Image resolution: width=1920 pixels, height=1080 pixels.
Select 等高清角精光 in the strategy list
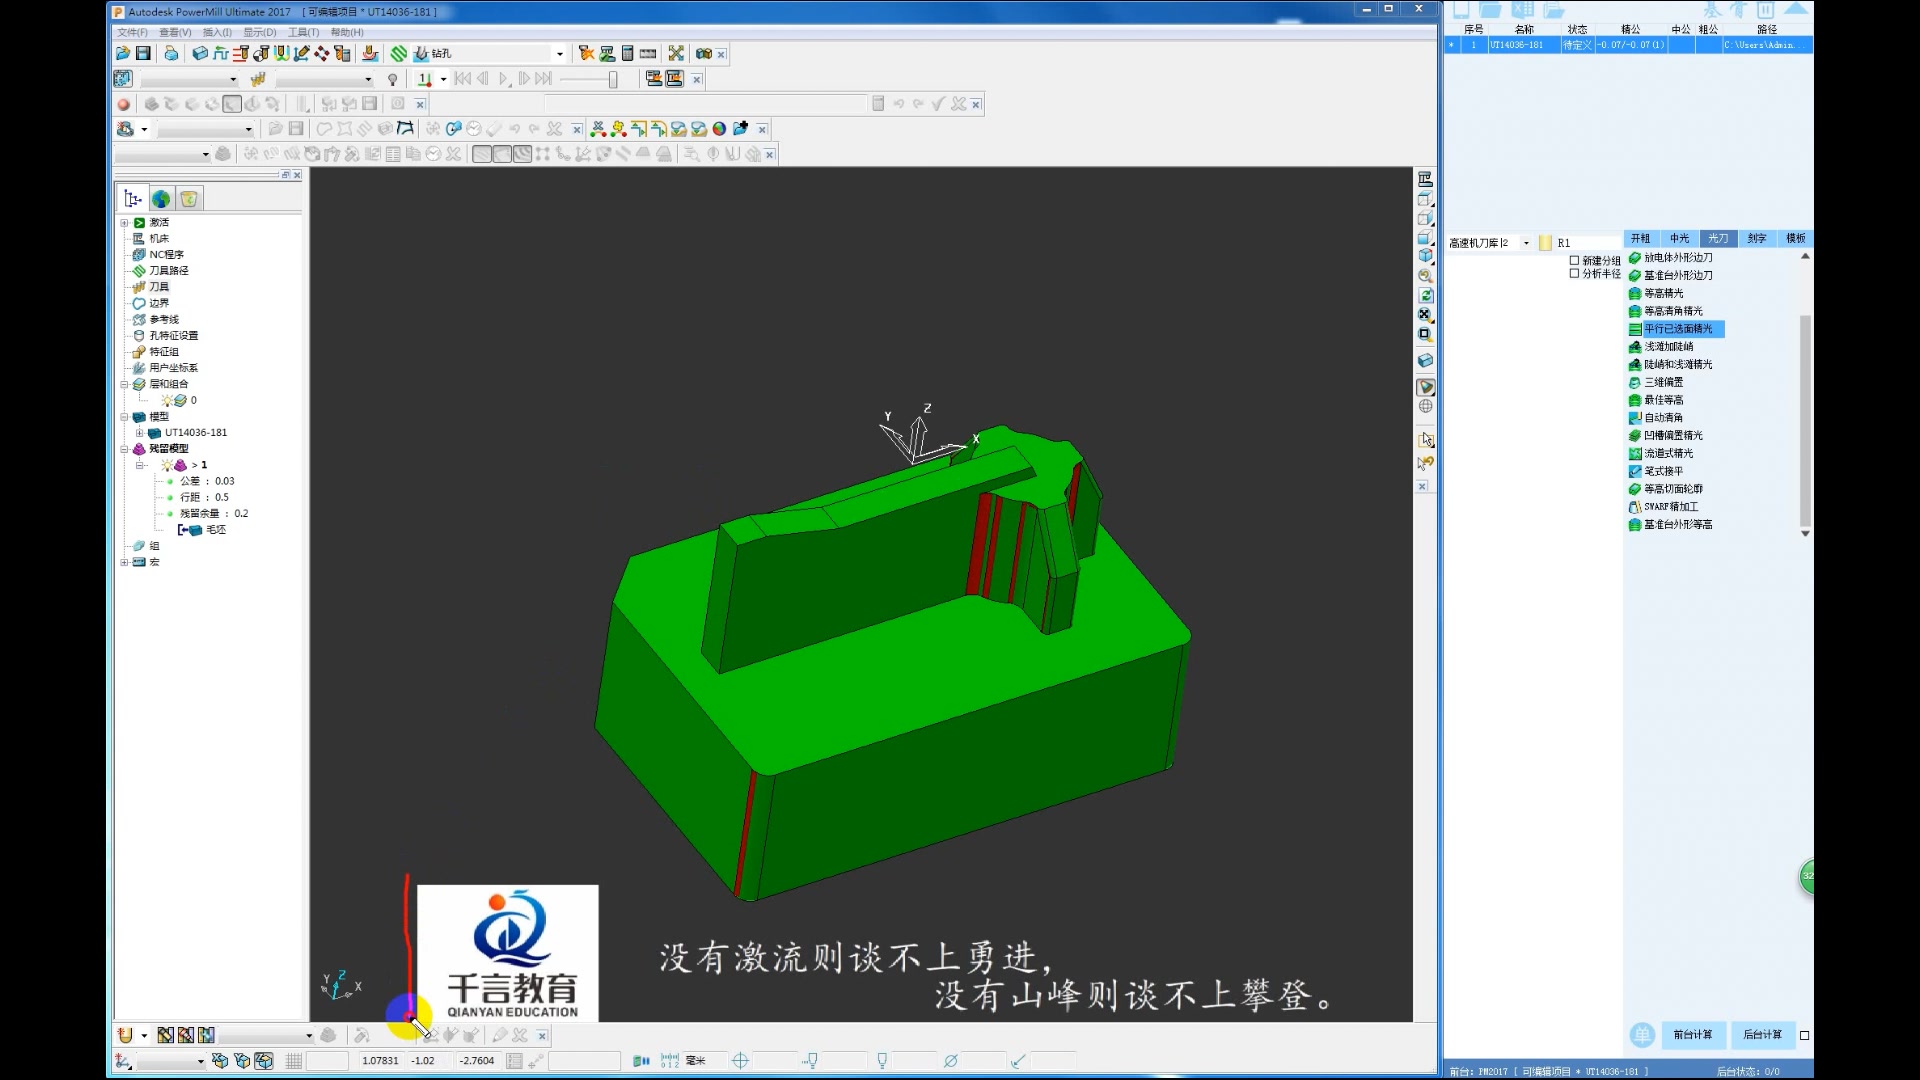pos(1673,311)
